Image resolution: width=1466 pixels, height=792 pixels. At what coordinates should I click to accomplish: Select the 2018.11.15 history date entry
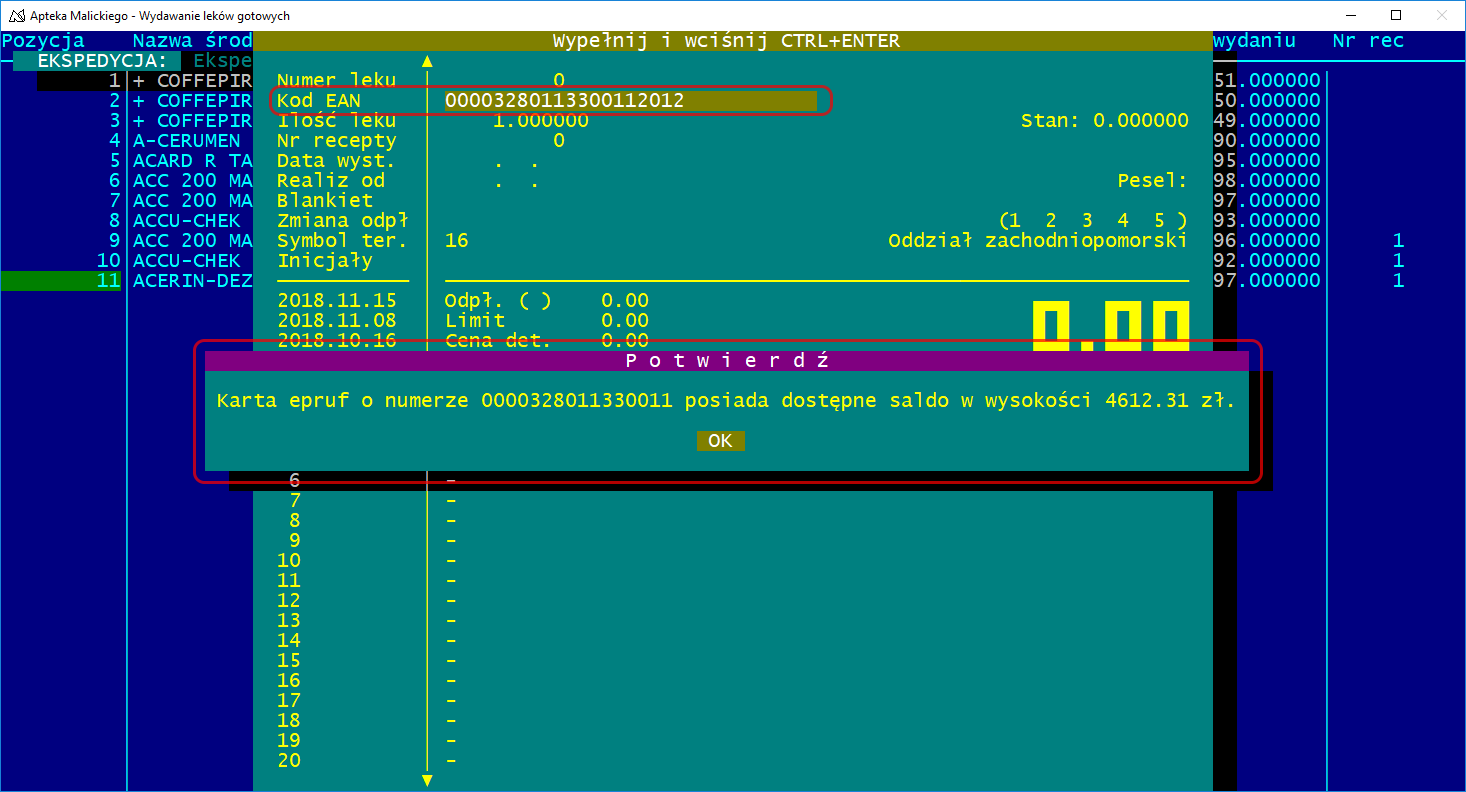click(336, 301)
